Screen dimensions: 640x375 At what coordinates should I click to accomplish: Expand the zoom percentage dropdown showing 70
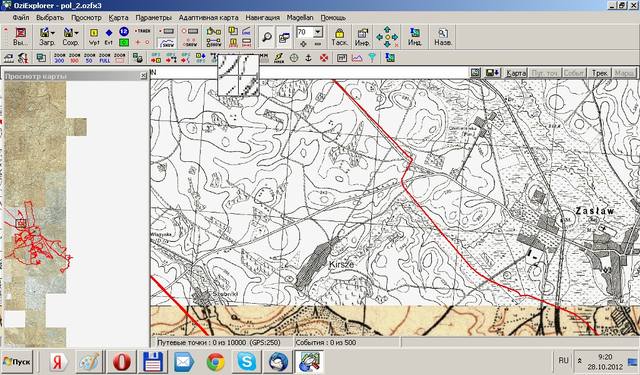(x=318, y=32)
